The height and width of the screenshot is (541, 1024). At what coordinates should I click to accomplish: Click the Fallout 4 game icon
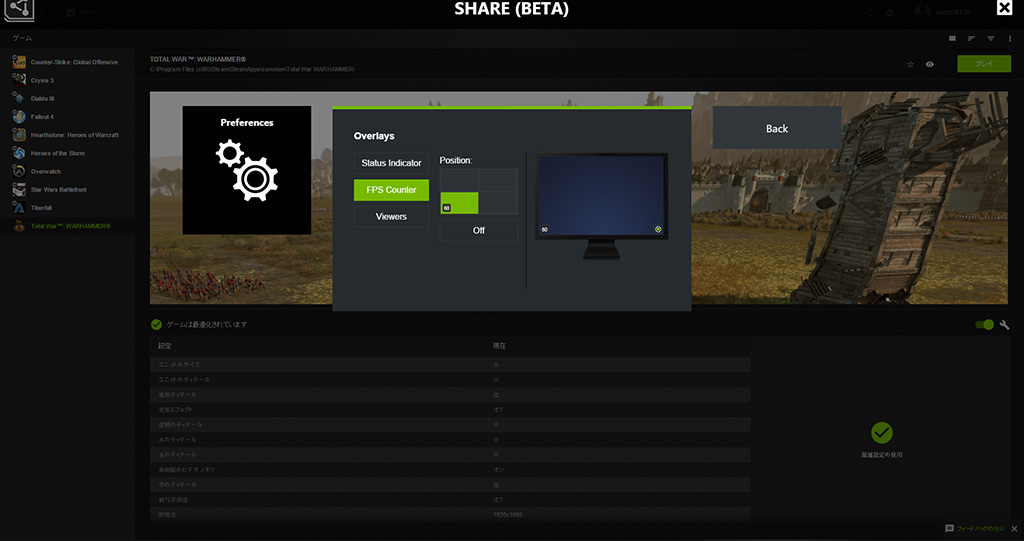coord(19,117)
